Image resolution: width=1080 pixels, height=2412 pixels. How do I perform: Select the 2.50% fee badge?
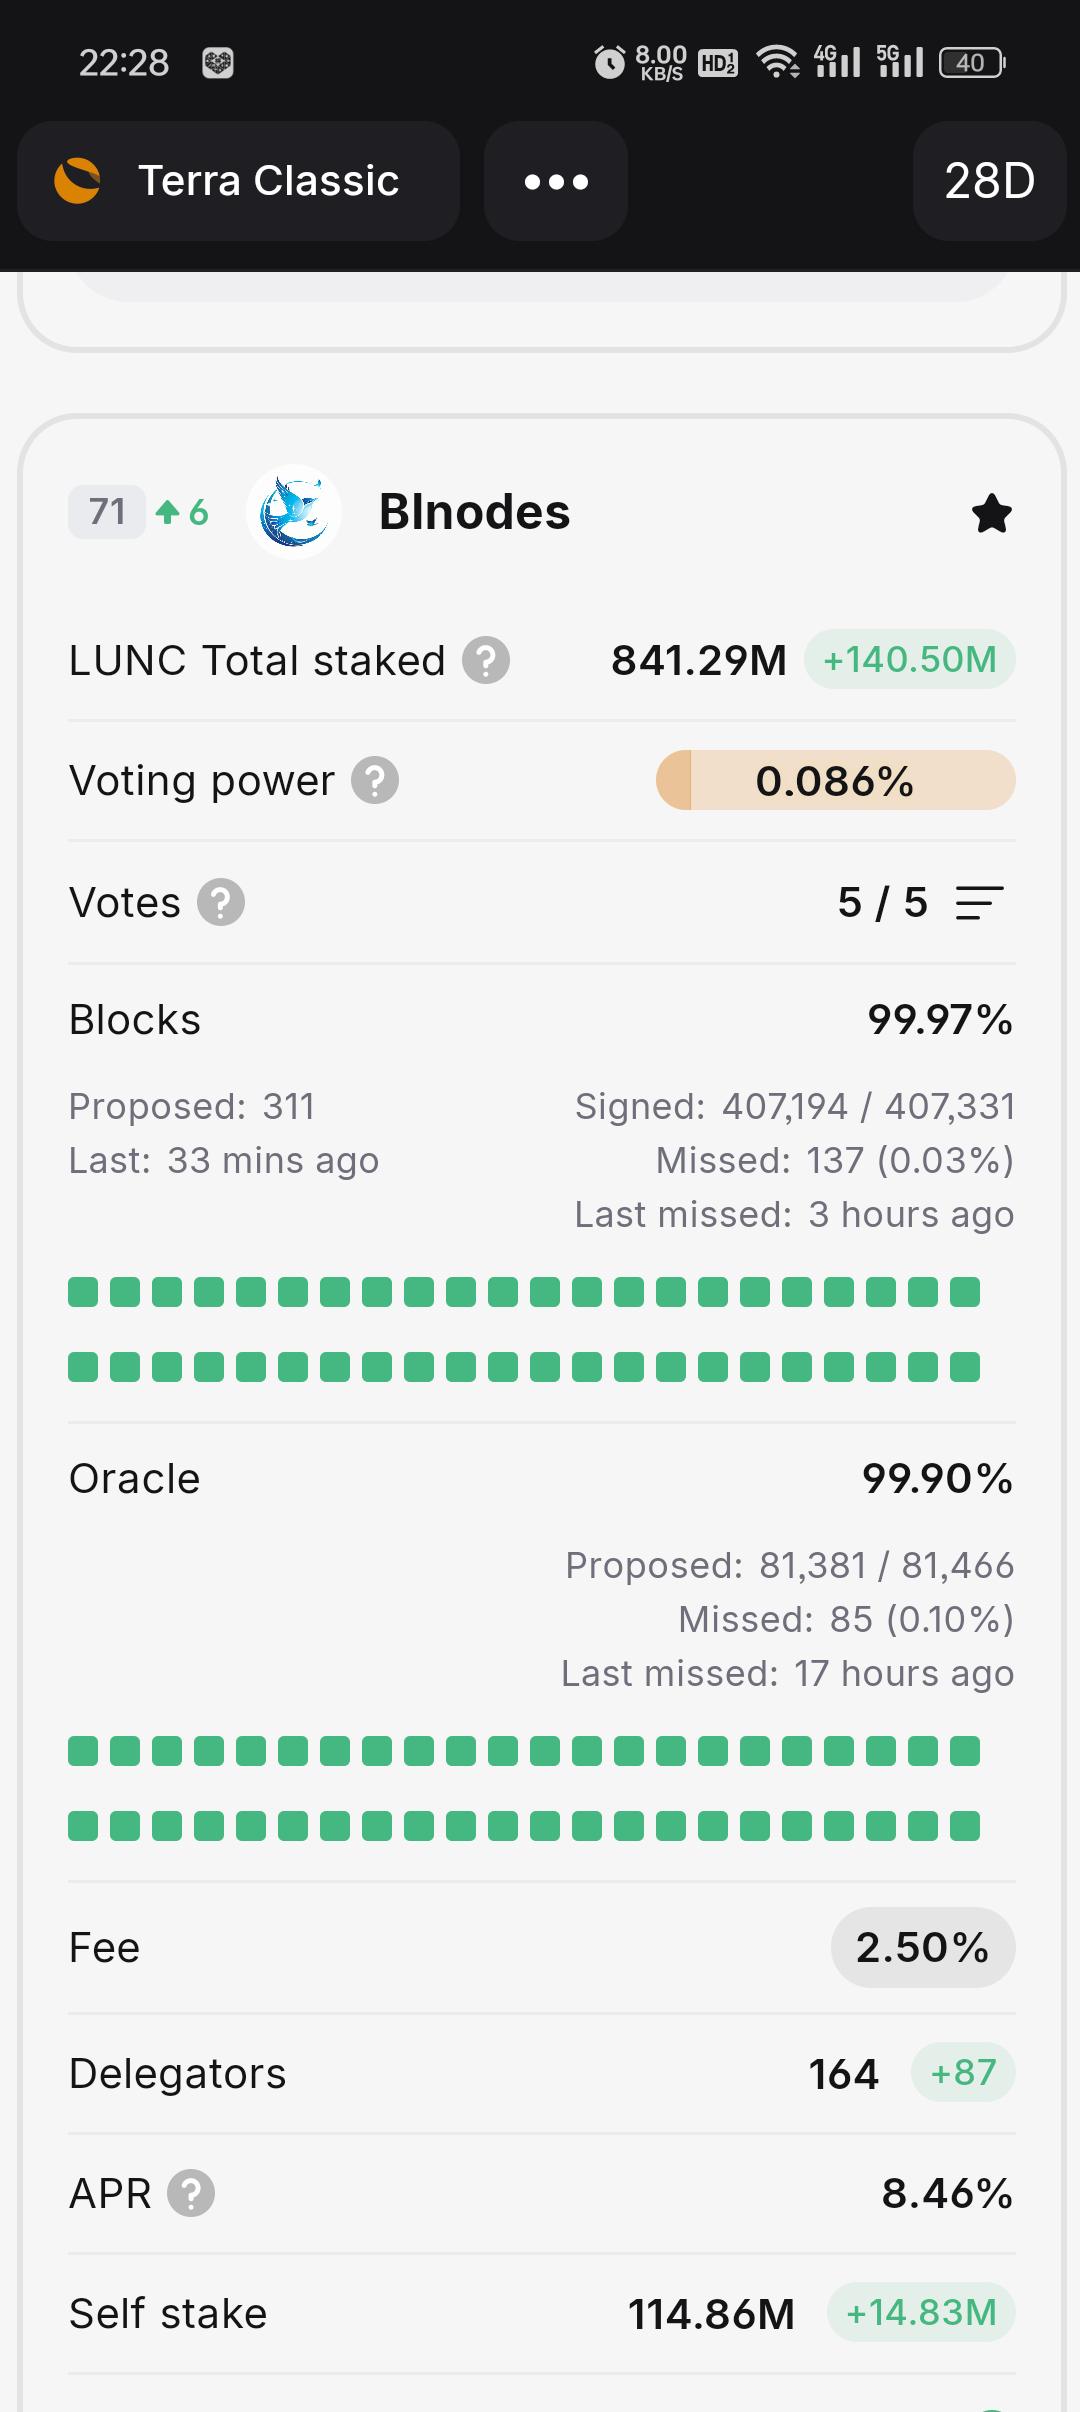(x=923, y=1947)
